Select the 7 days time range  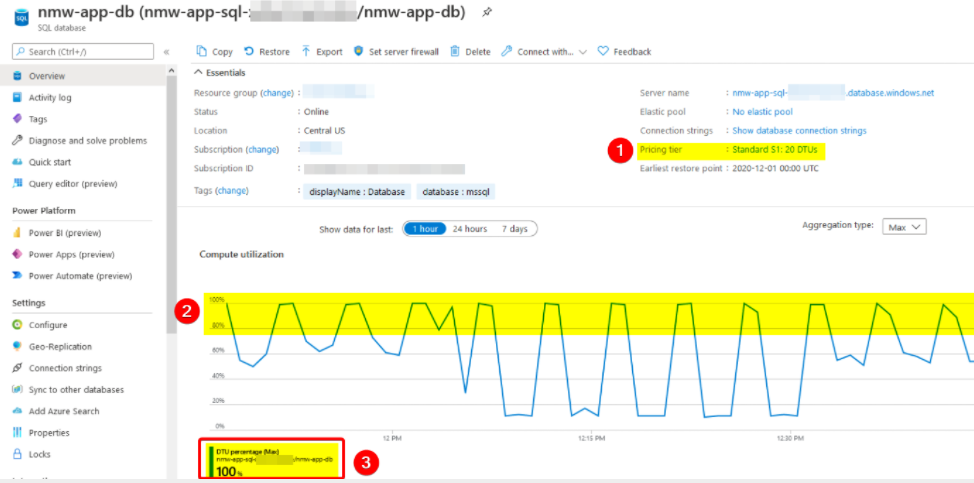pos(514,229)
